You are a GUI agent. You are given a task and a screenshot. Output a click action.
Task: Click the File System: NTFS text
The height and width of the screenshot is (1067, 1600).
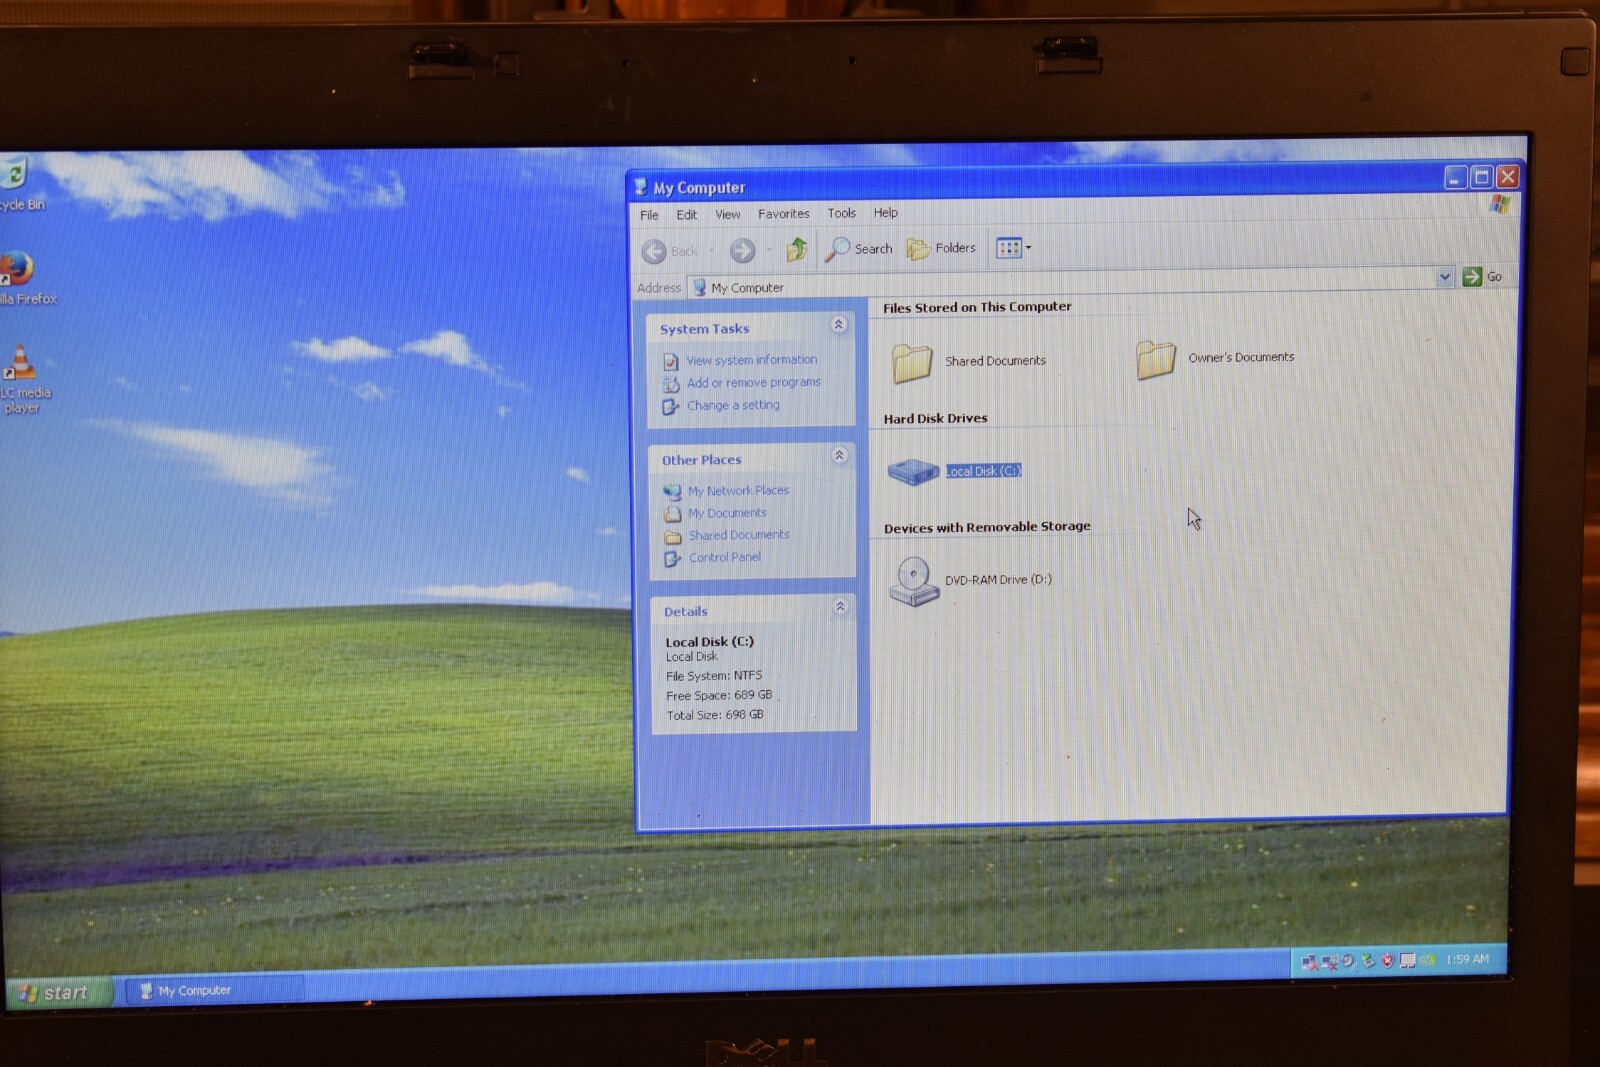[x=714, y=676]
